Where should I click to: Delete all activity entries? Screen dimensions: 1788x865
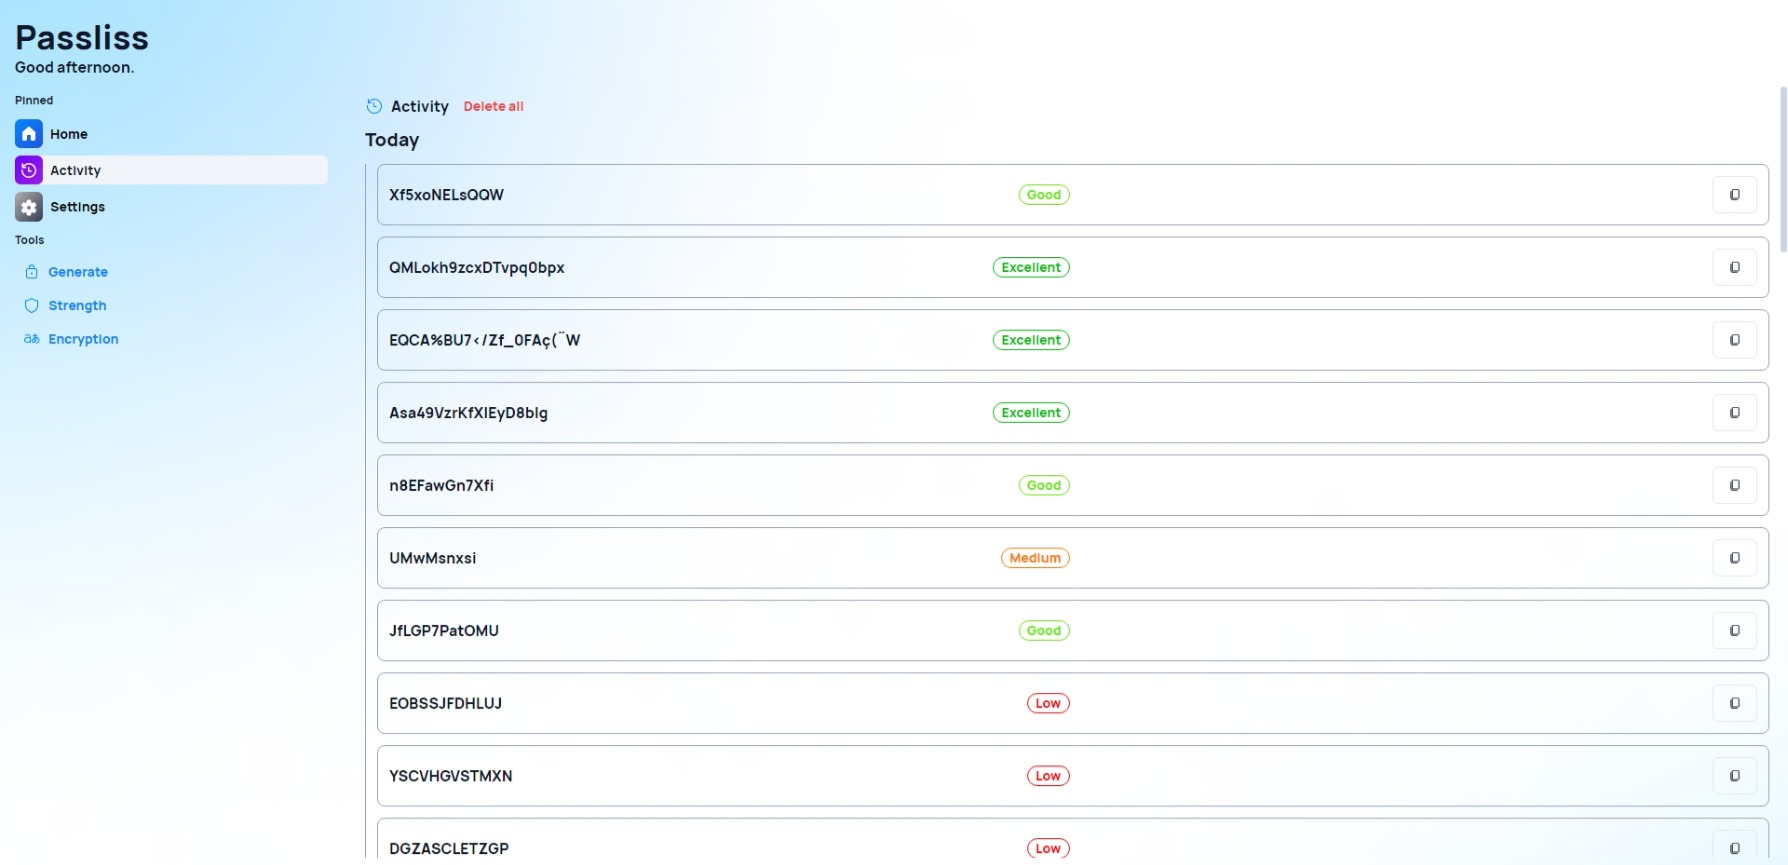[x=493, y=106]
